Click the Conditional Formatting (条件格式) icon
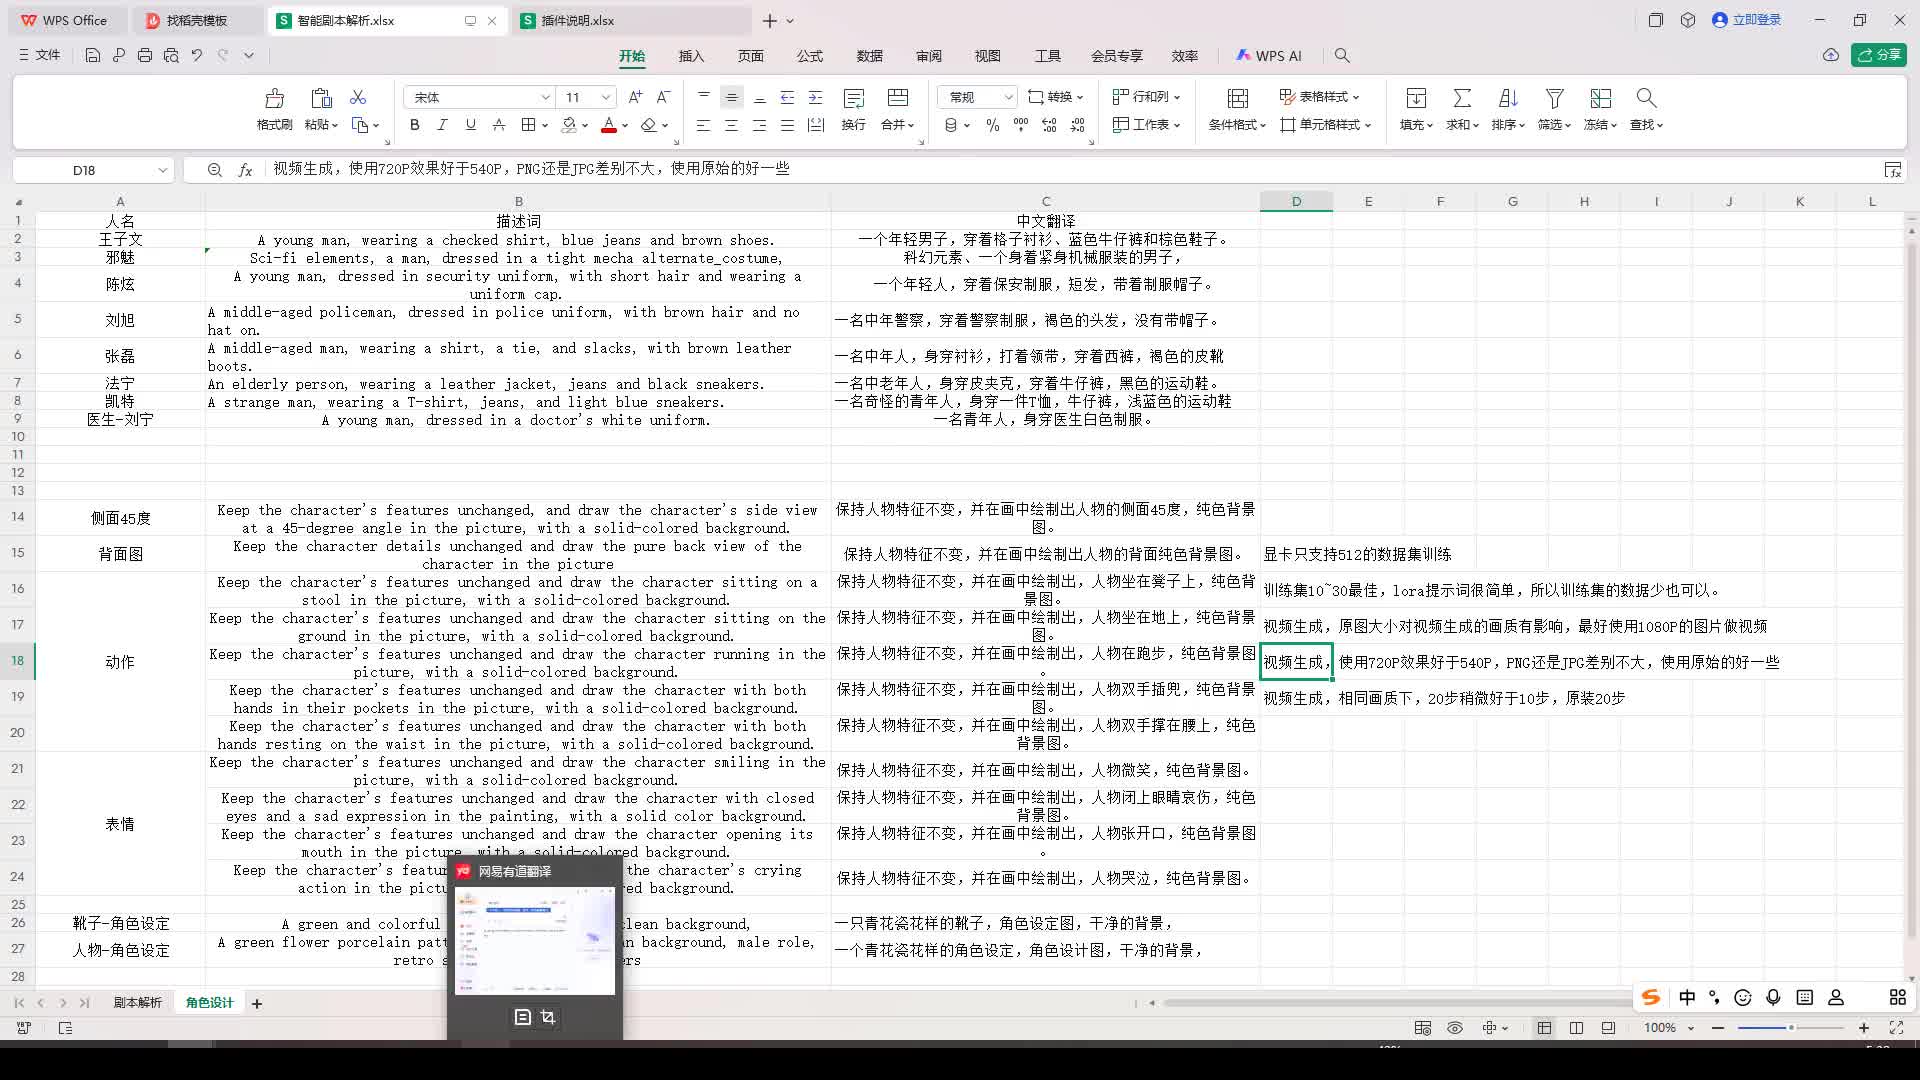Viewport: 1920px width, 1080px height. click(1237, 98)
